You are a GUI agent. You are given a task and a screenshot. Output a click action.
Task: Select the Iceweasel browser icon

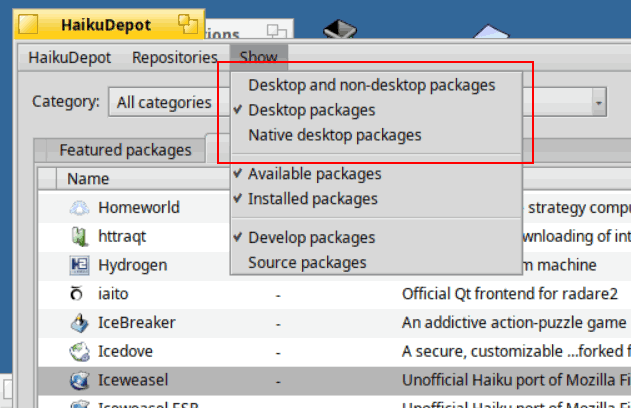79,380
